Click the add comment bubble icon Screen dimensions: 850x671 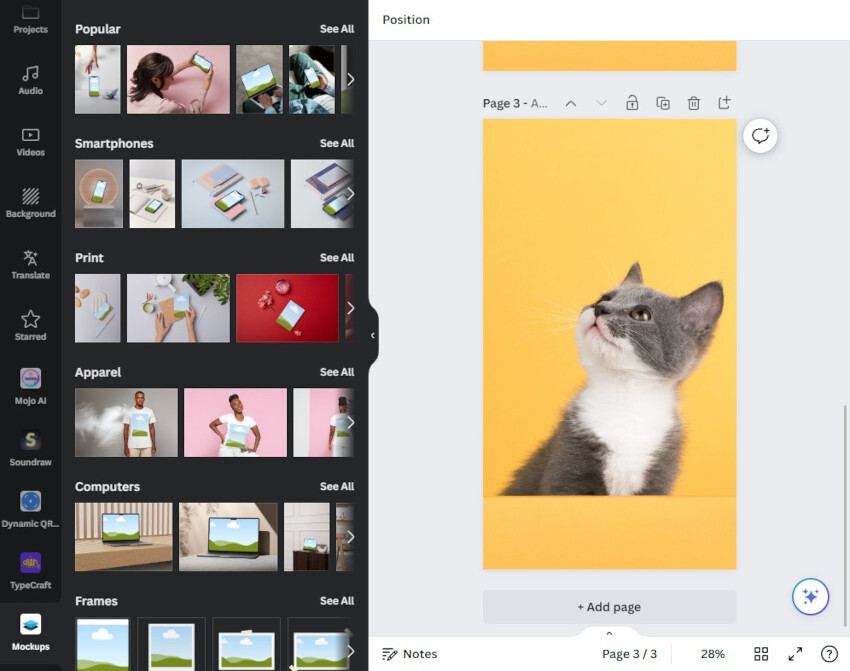(x=760, y=136)
